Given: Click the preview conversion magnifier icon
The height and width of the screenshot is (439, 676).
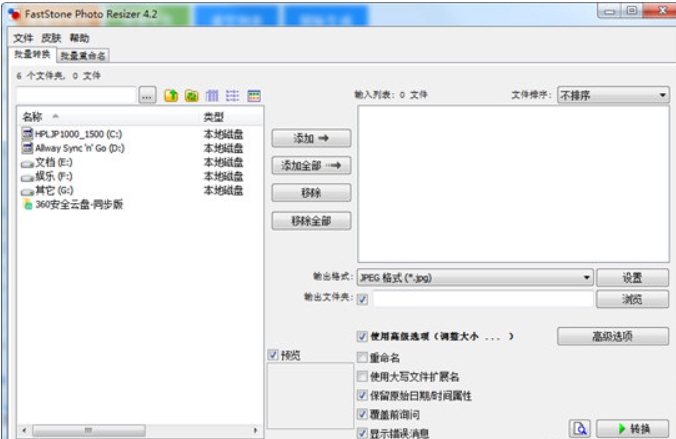Looking at the screenshot, I should [579, 428].
